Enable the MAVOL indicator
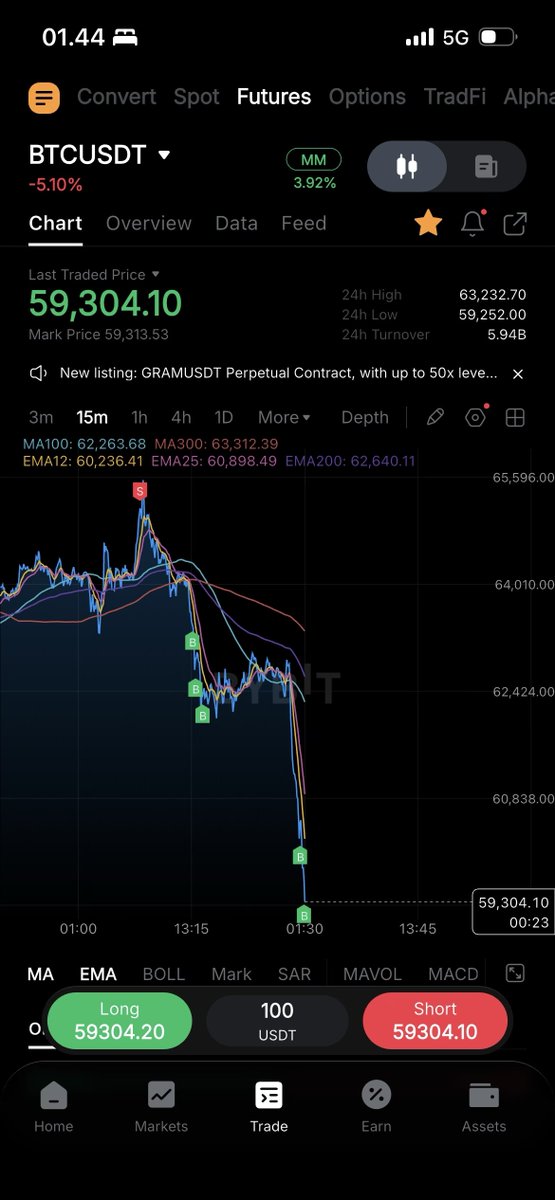The image size is (555, 1200). (x=372, y=974)
